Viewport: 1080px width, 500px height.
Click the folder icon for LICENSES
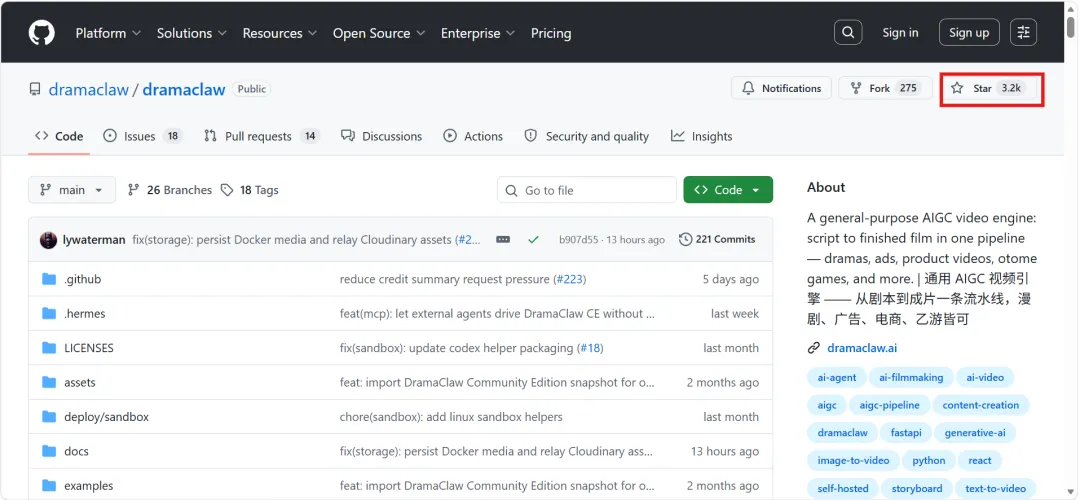49,348
